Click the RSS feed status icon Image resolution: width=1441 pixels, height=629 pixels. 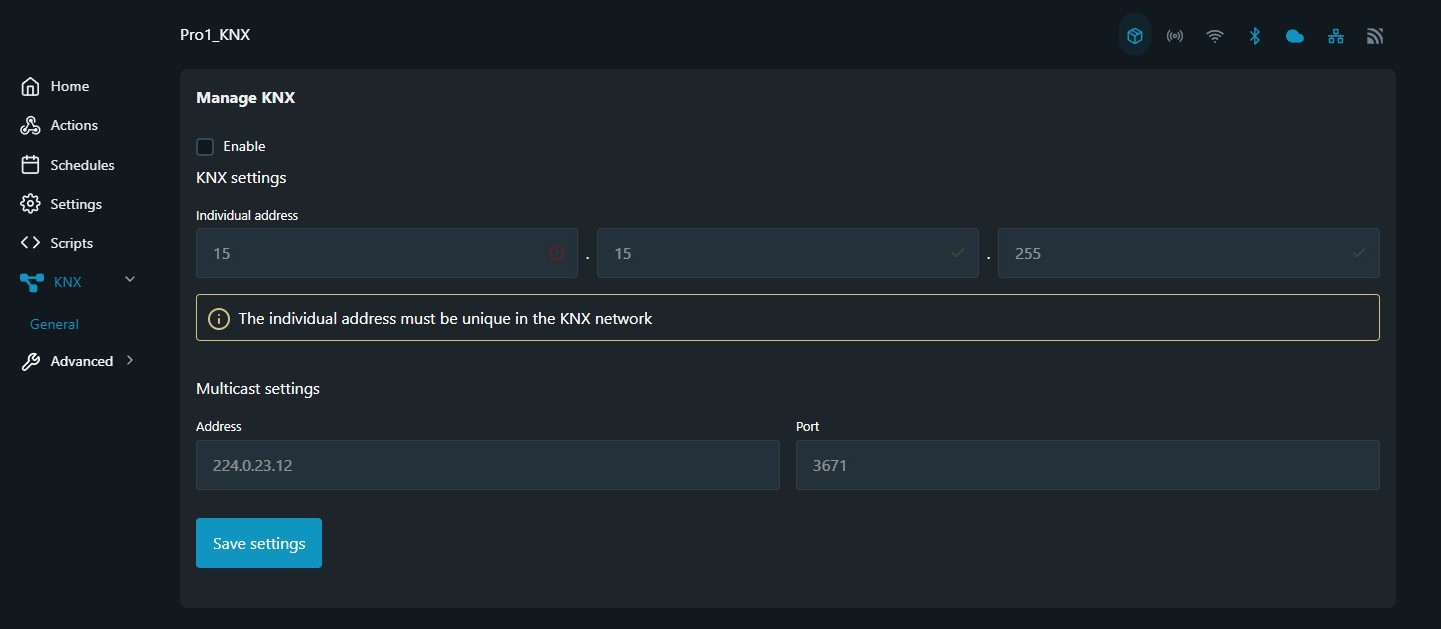pyautogui.click(x=1375, y=36)
